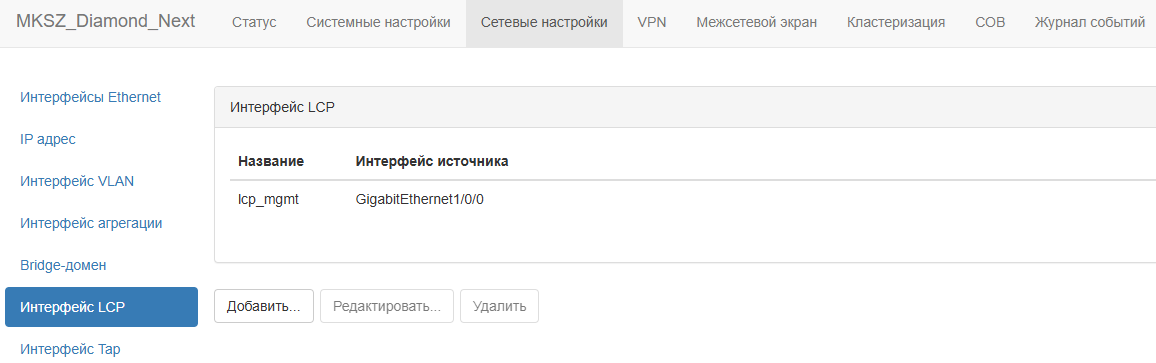Switch to the СОВ tab
This screenshot has width=1156, height=363.
point(989,23)
